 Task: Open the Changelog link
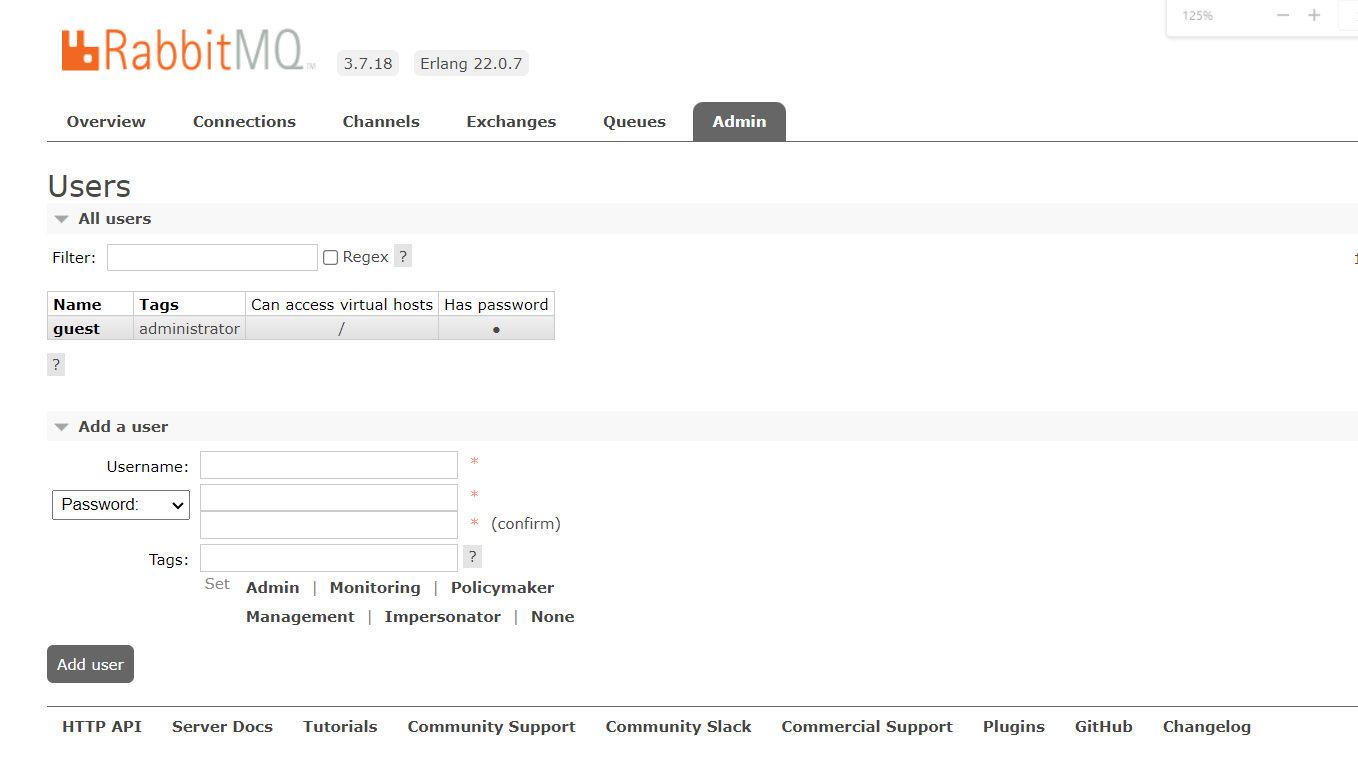(1207, 727)
